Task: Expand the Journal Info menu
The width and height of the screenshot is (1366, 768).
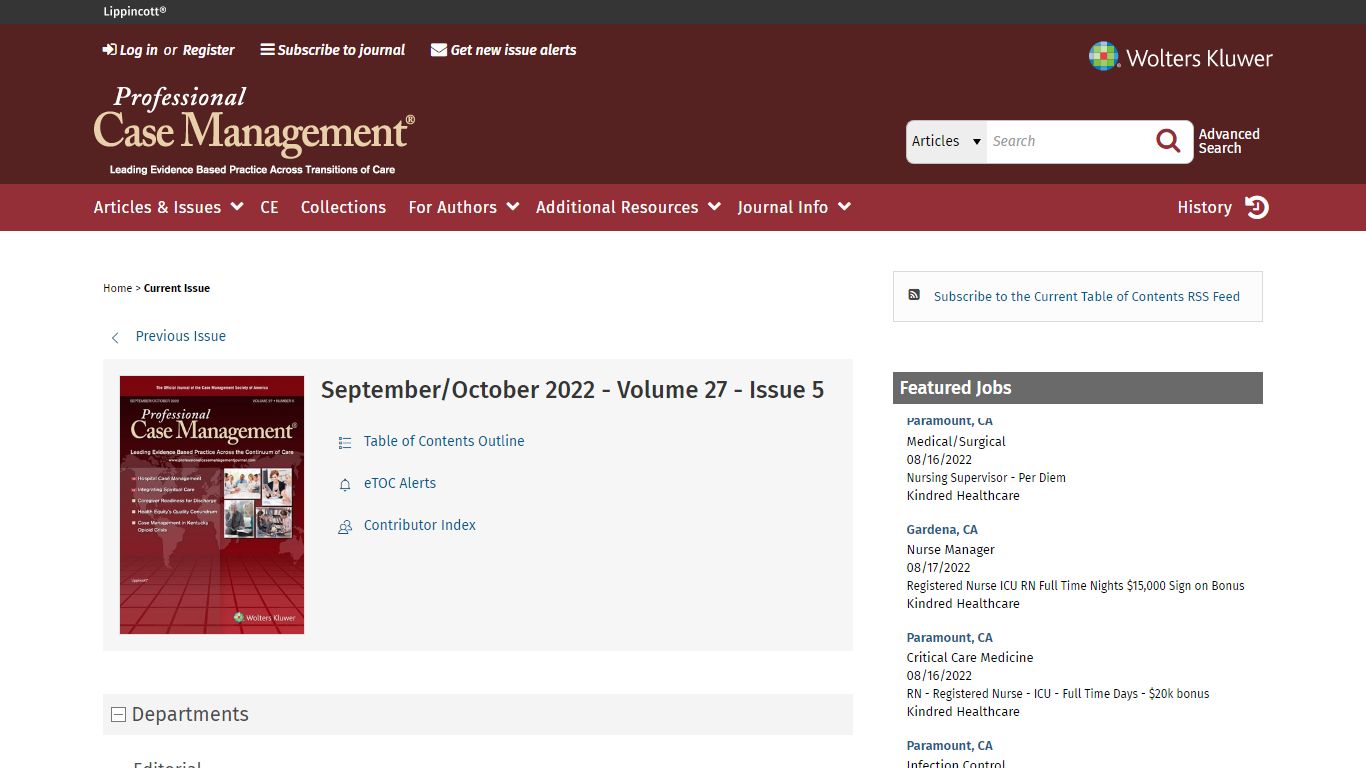Action: (794, 207)
